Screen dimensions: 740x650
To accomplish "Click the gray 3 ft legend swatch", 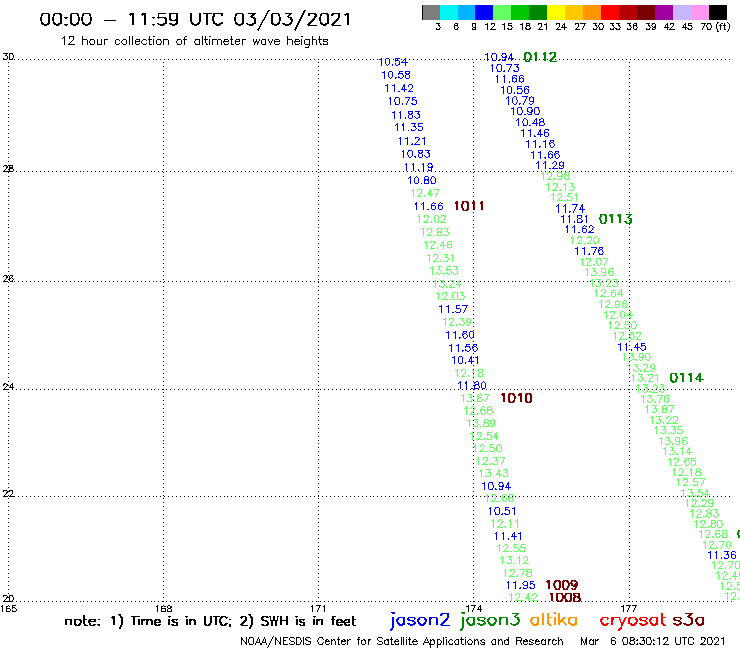I will [431, 12].
